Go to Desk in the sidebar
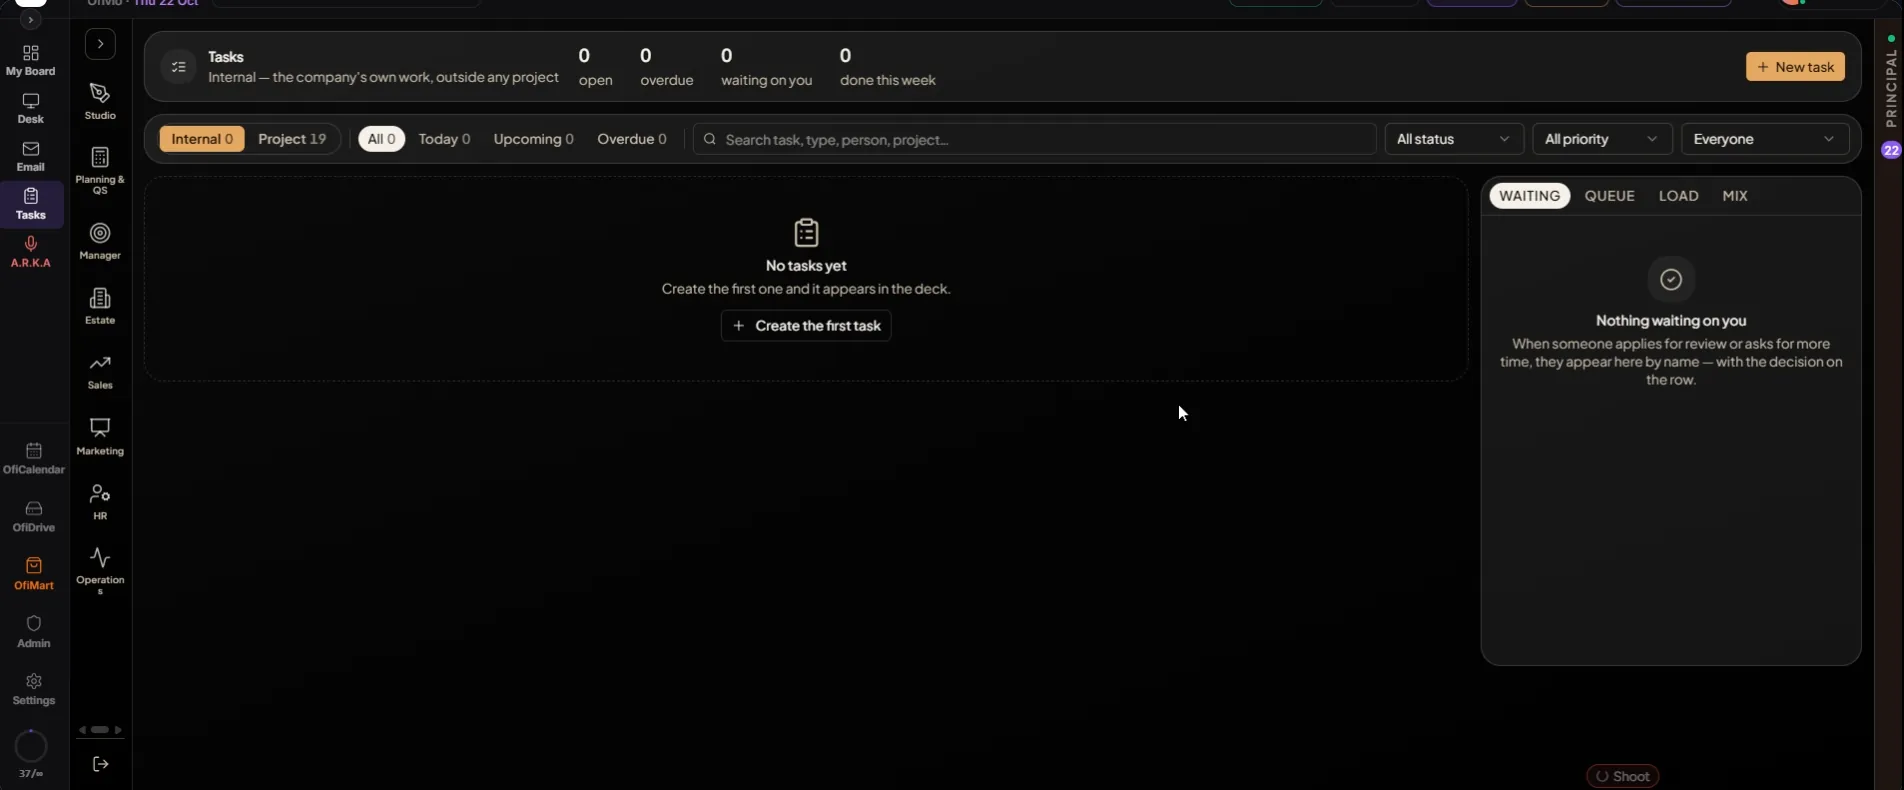This screenshot has height=790, width=1904. pos(31,108)
